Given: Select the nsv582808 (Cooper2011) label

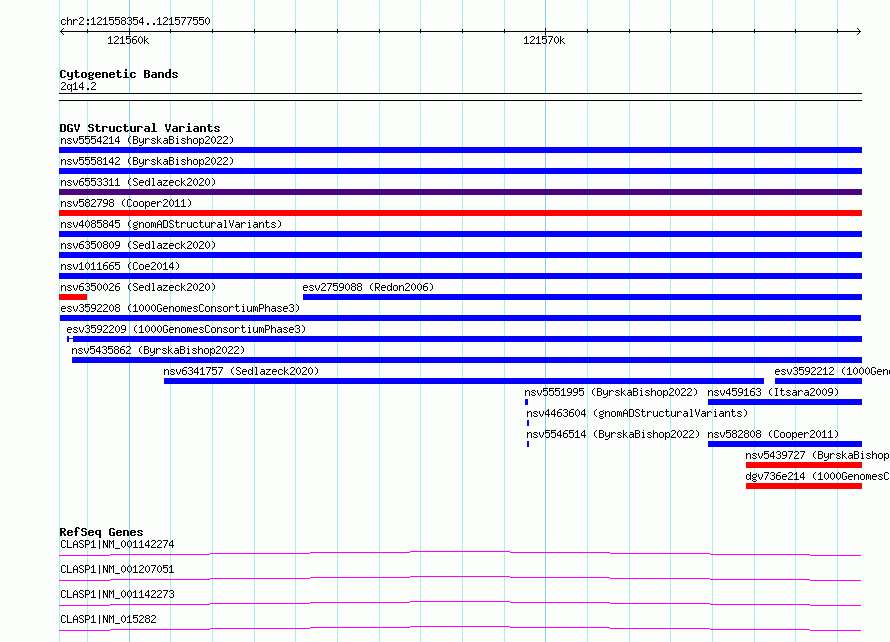Looking at the screenshot, I should point(773,434).
